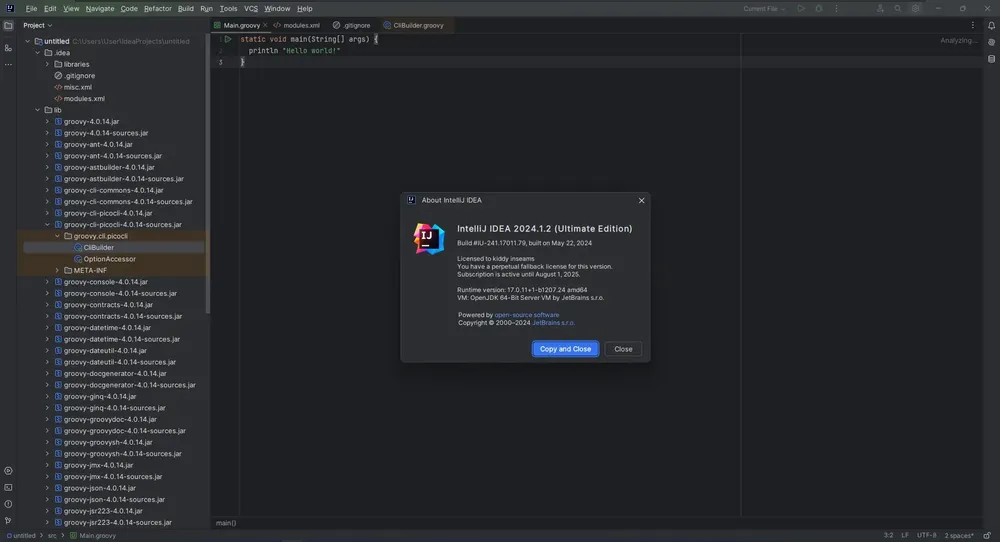The height and width of the screenshot is (542, 1000).
Task: Toggle read-only lock icon in status bar
Action: (x=987, y=536)
